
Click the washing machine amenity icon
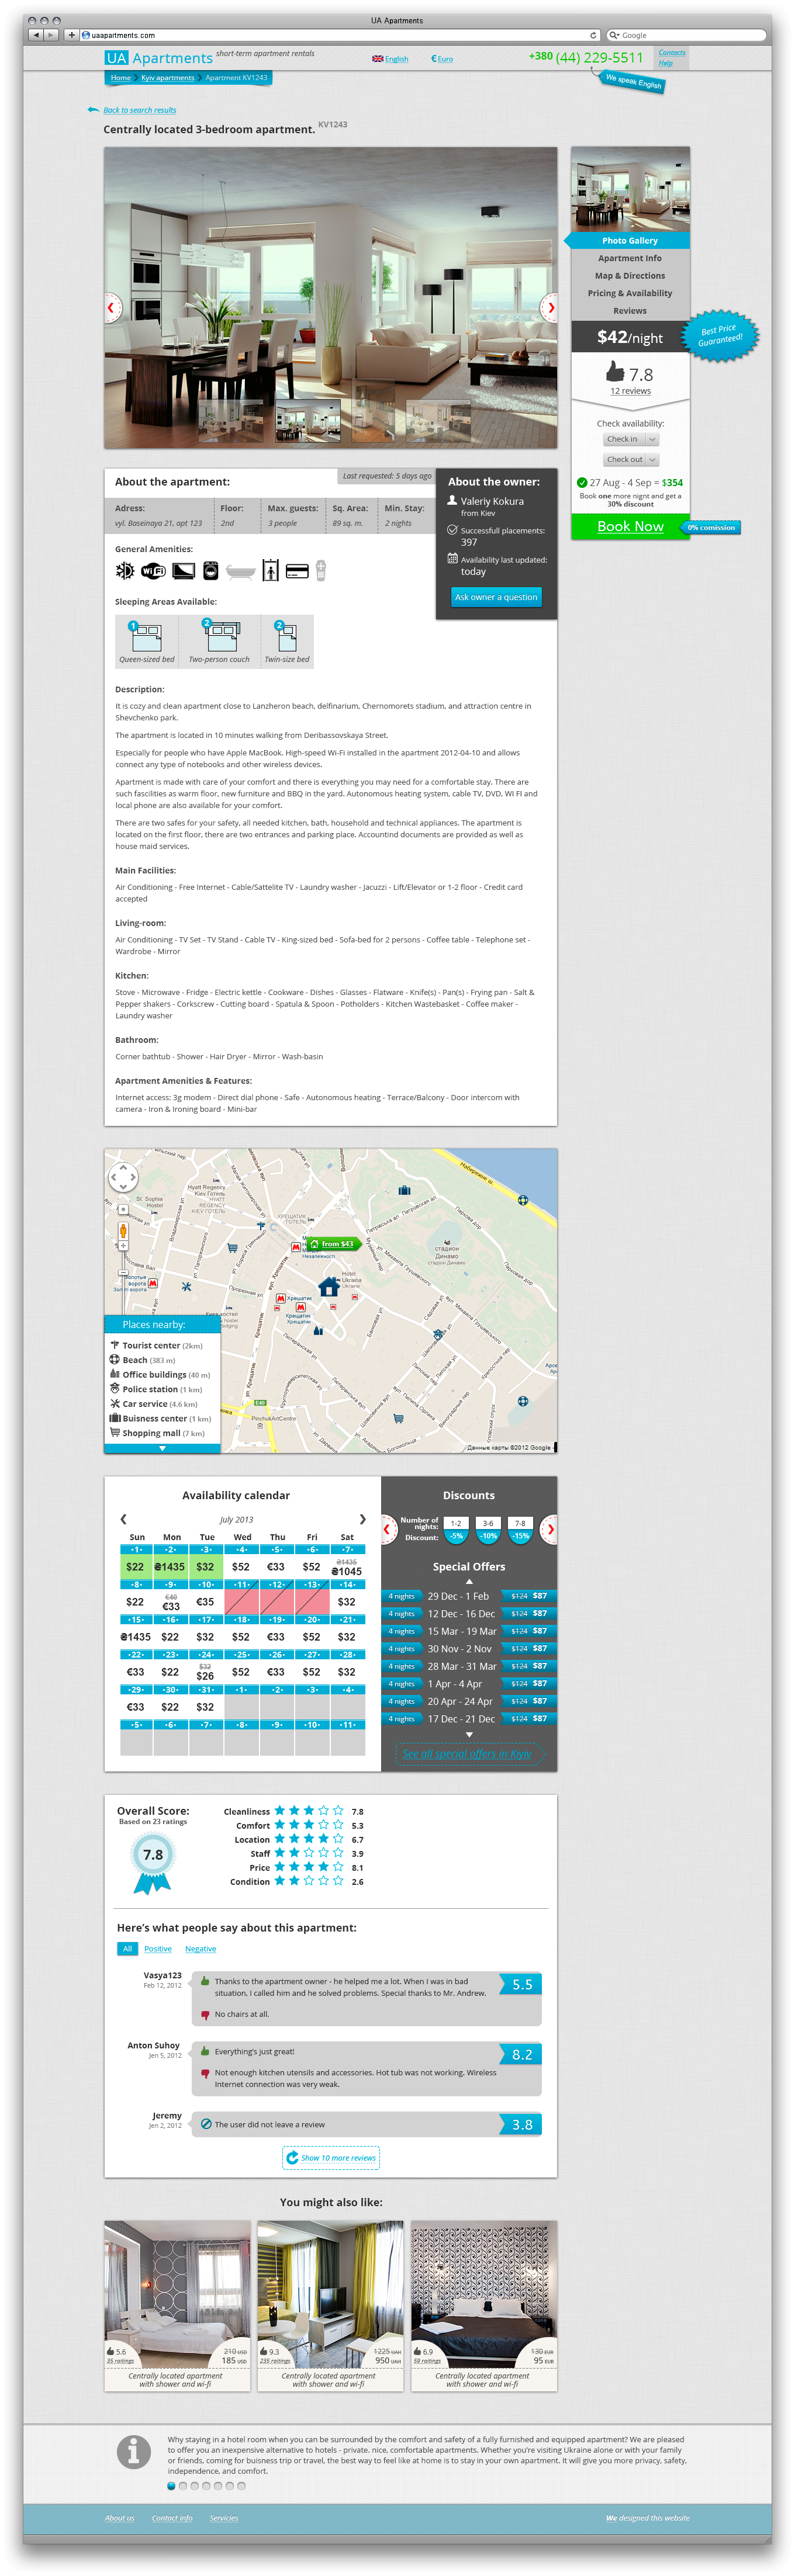point(210,570)
